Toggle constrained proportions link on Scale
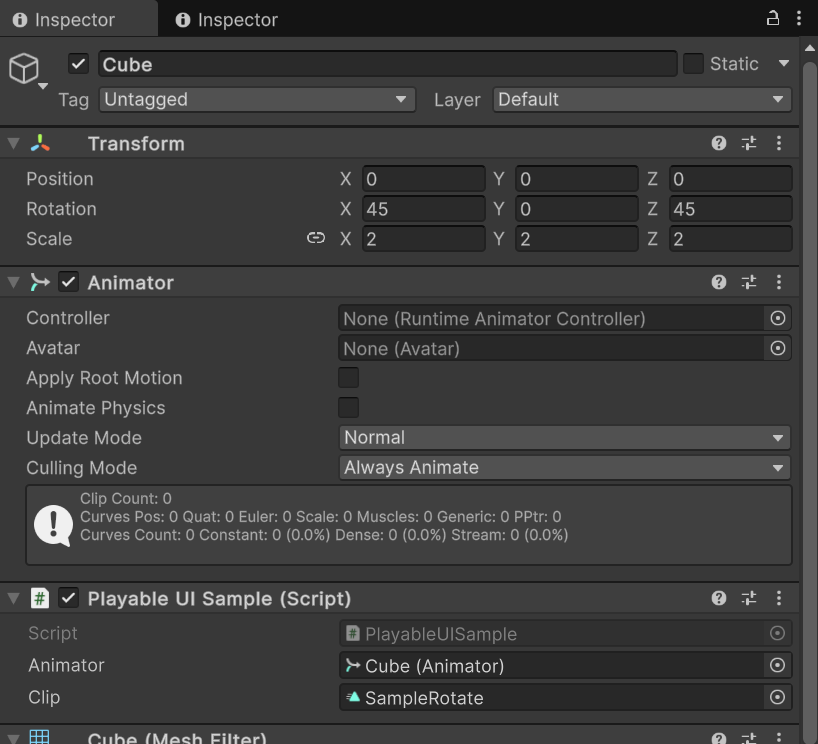The height and width of the screenshot is (744, 818). (x=316, y=238)
